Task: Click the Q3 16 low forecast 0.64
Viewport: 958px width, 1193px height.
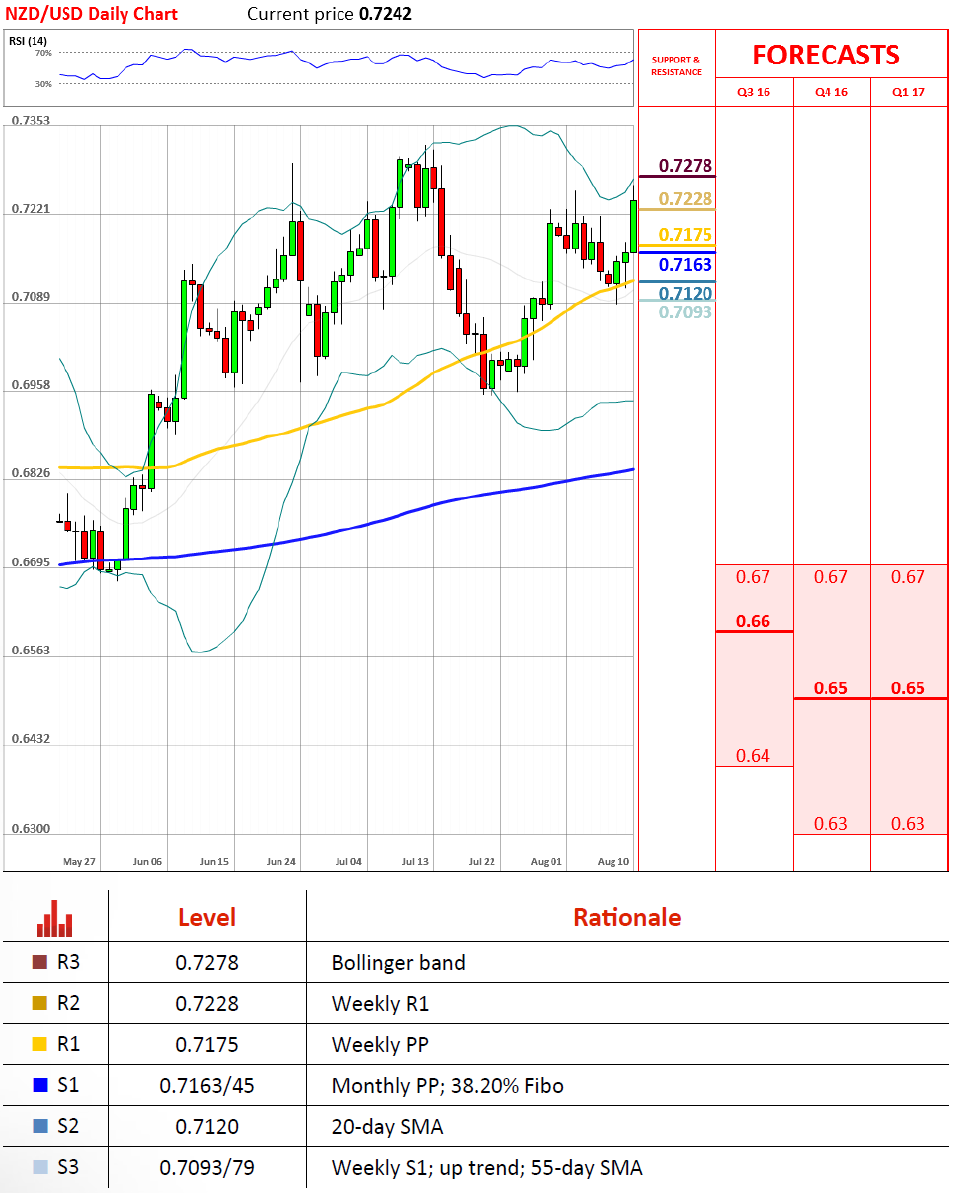Action: tap(753, 756)
